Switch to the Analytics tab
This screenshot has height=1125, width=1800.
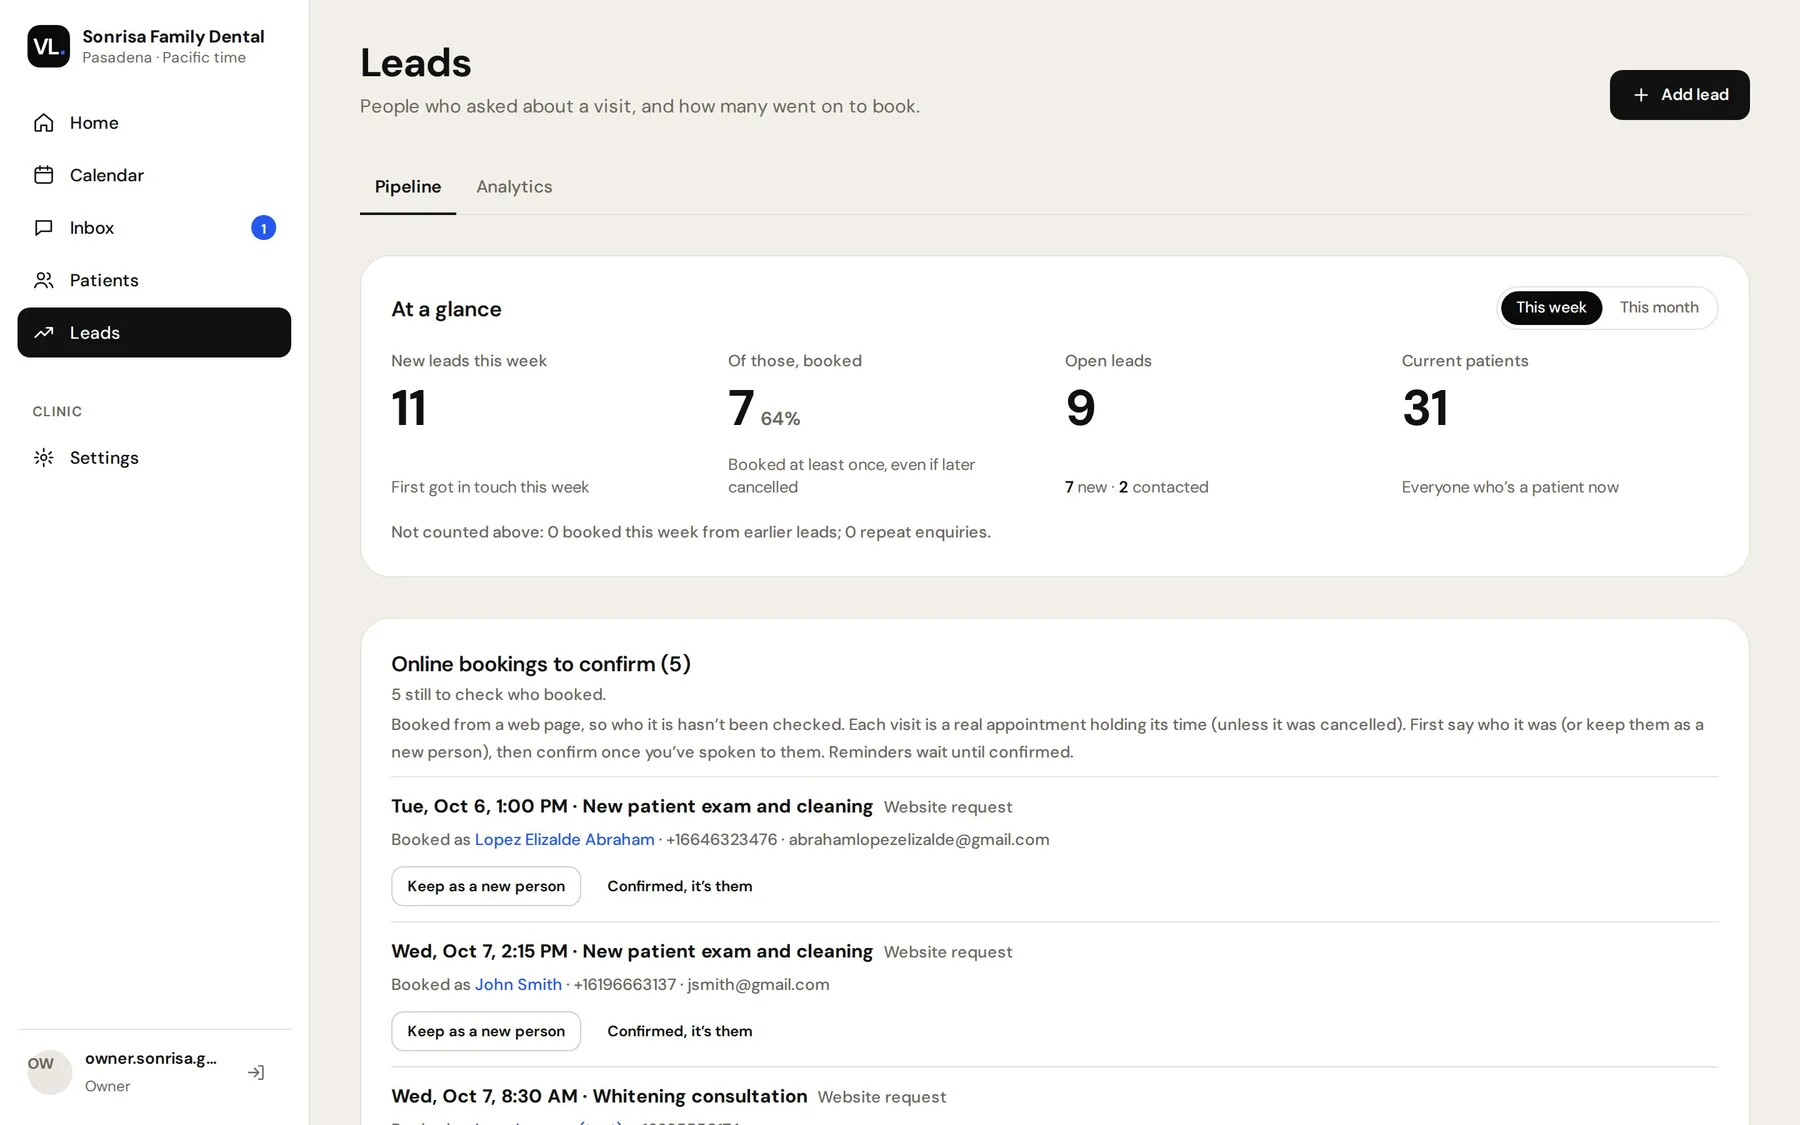pyautogui.click(x=514, y=187)
